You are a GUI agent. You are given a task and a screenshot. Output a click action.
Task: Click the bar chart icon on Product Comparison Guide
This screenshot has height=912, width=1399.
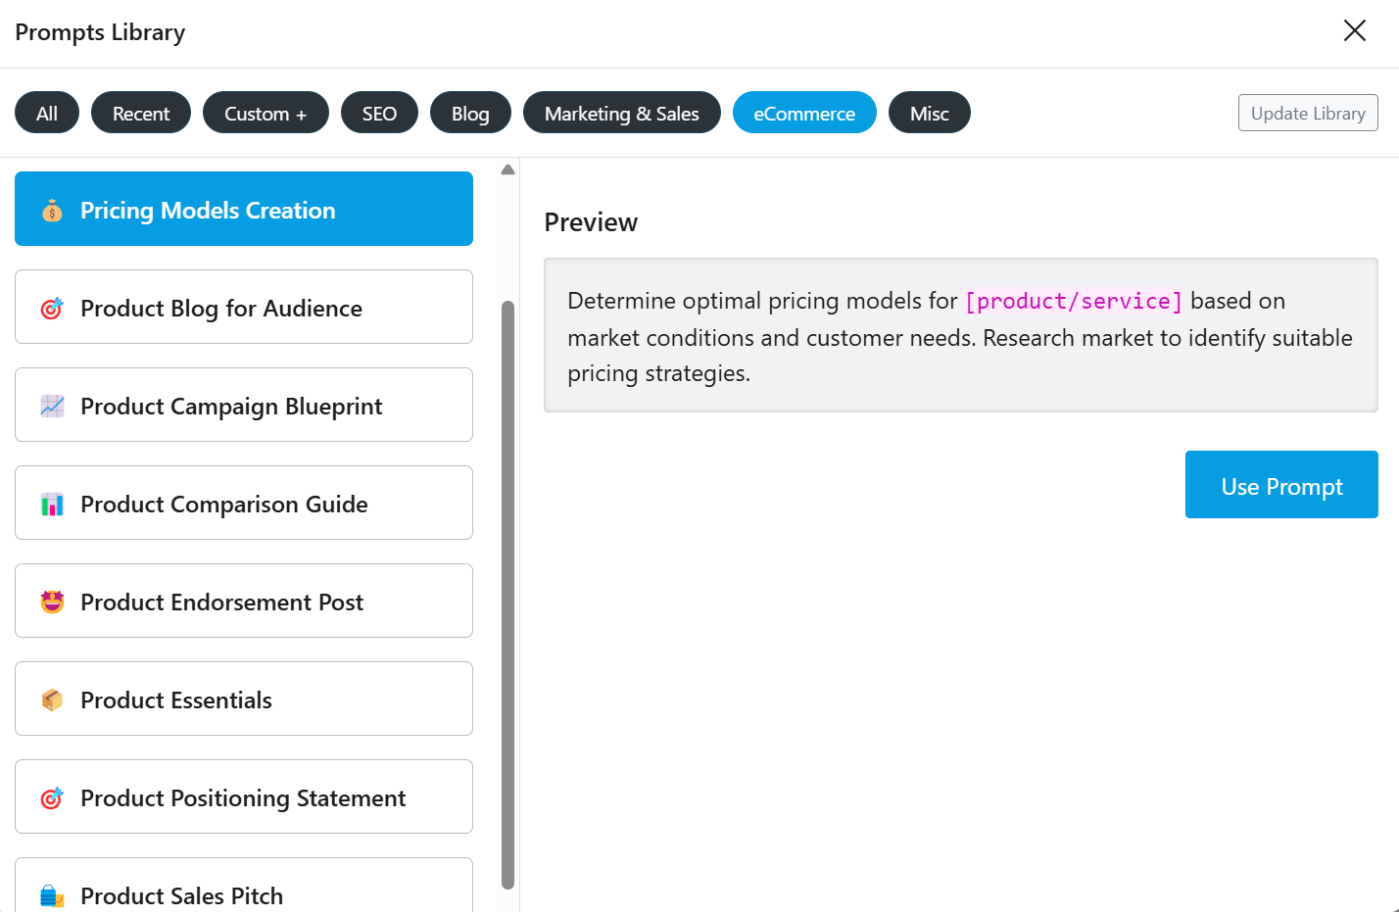[52, 503]
